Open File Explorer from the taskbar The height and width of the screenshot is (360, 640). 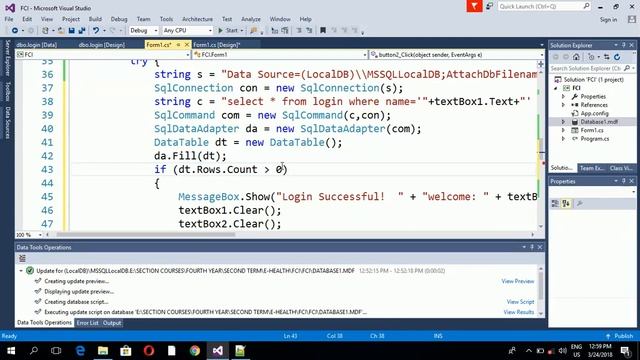[x=103, y=351]
